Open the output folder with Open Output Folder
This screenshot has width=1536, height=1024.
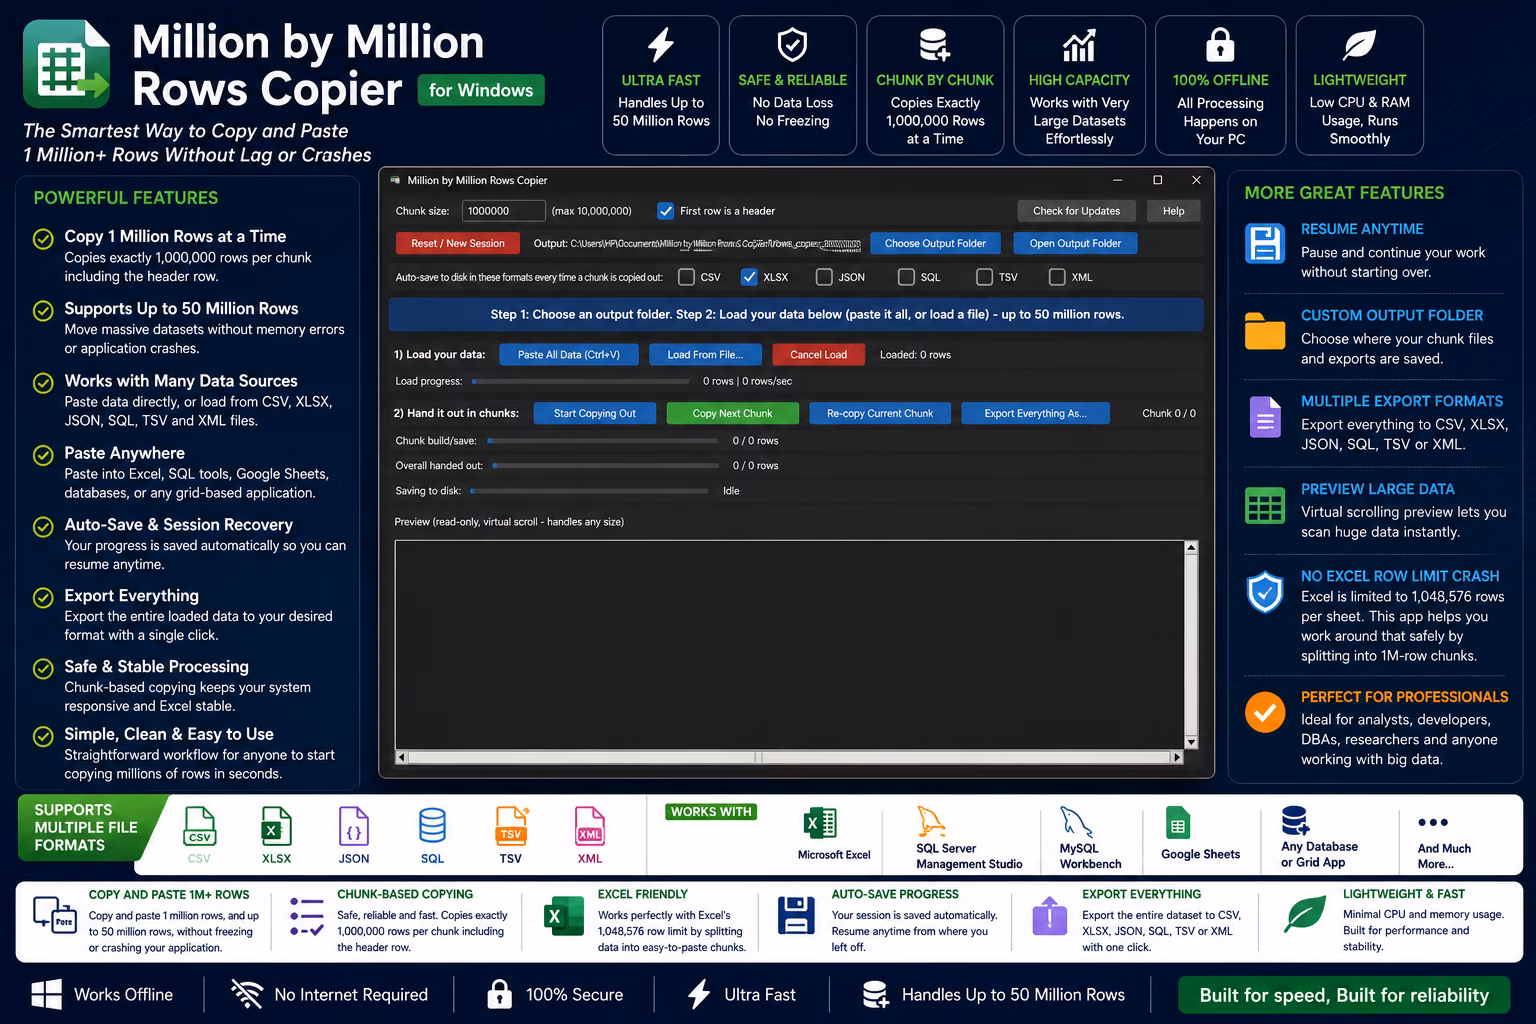point(1075,243)
